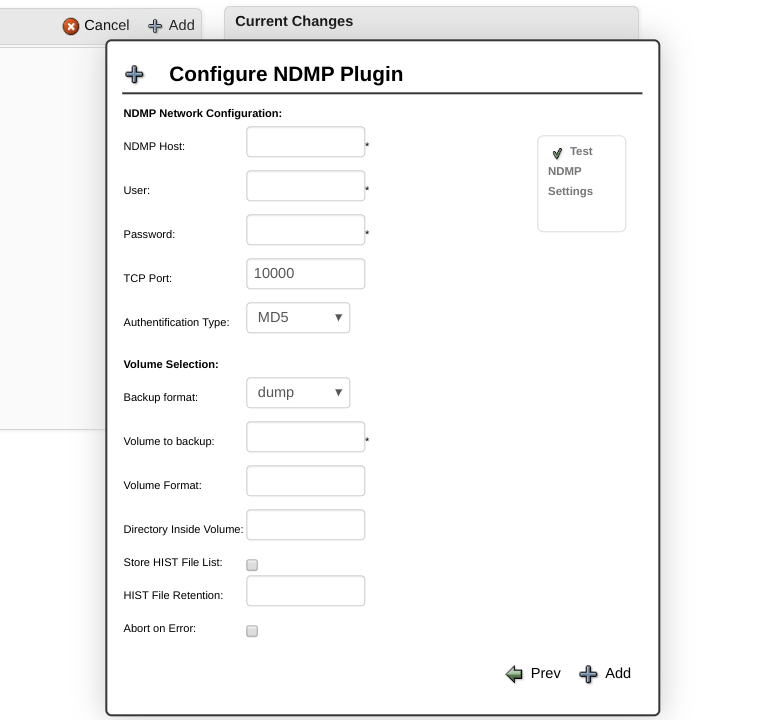Open the Authentification Type dropdown showing MD5
The width and height of the screenshot is (775, 720).
pyautogui.click(x=298, y=318)
